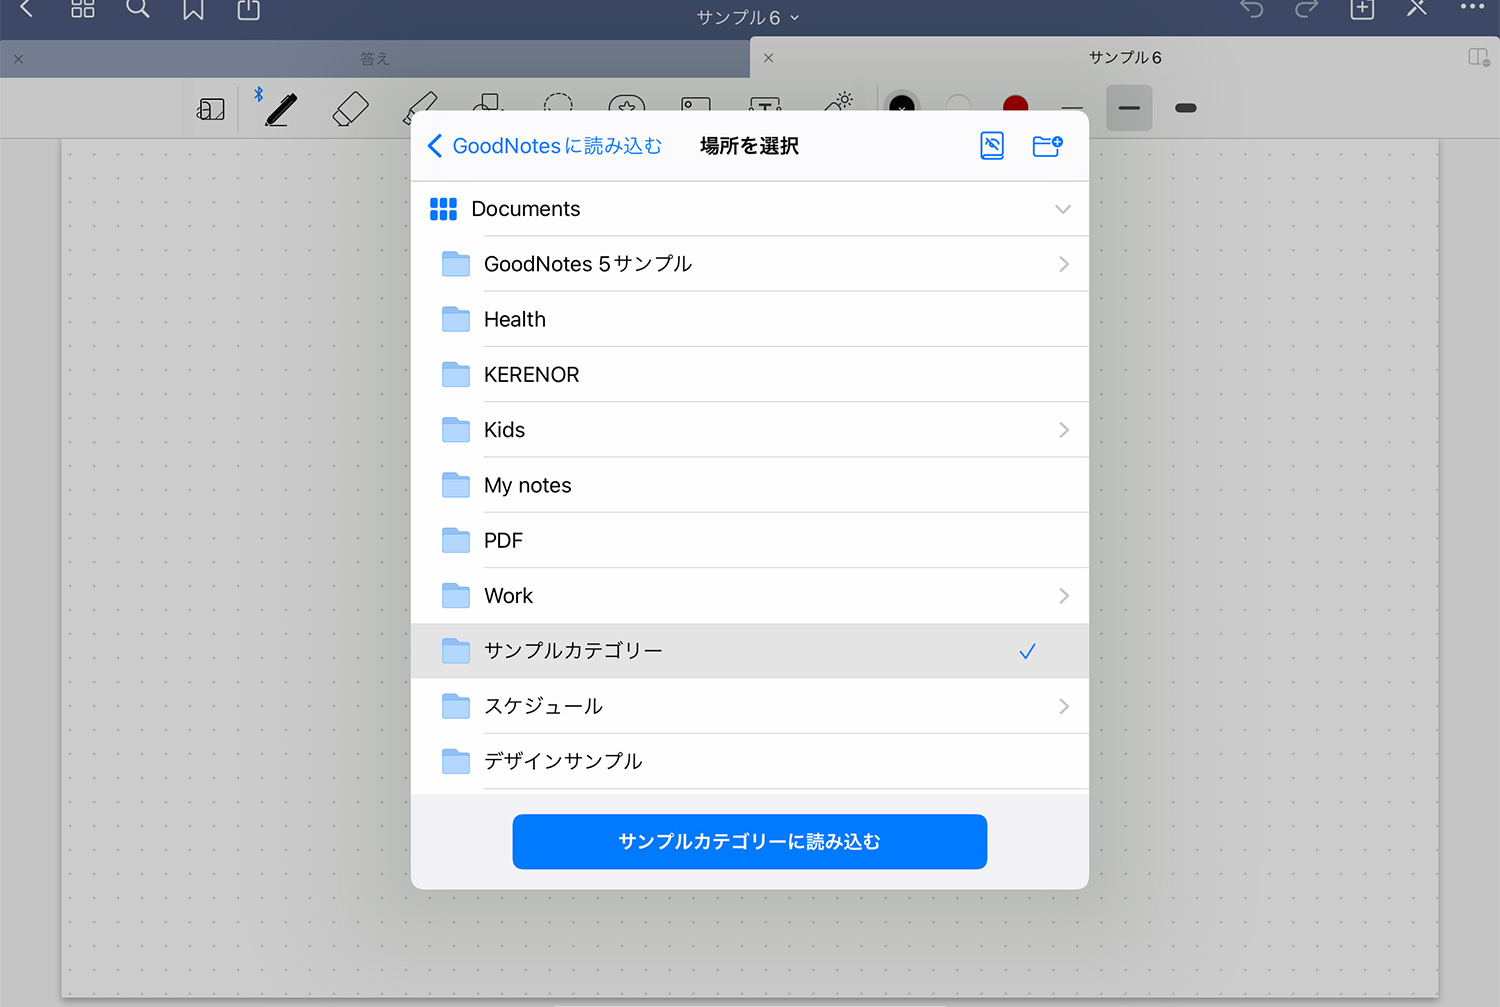
Task: Select the Text tool
Action: (765, 104)
